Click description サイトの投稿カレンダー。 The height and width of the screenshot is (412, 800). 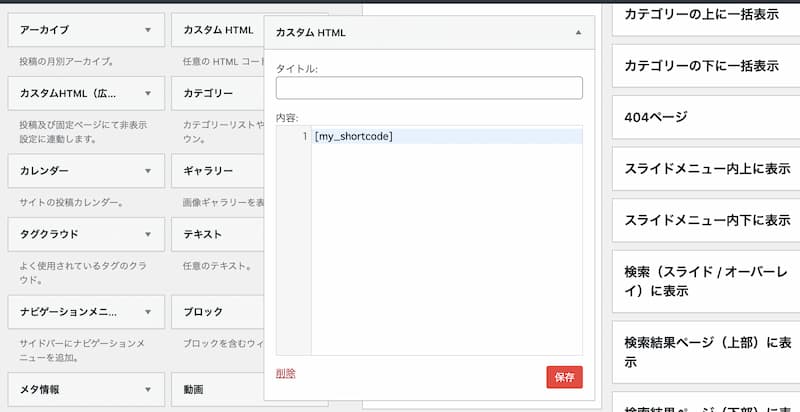click(x=71, y=202)
